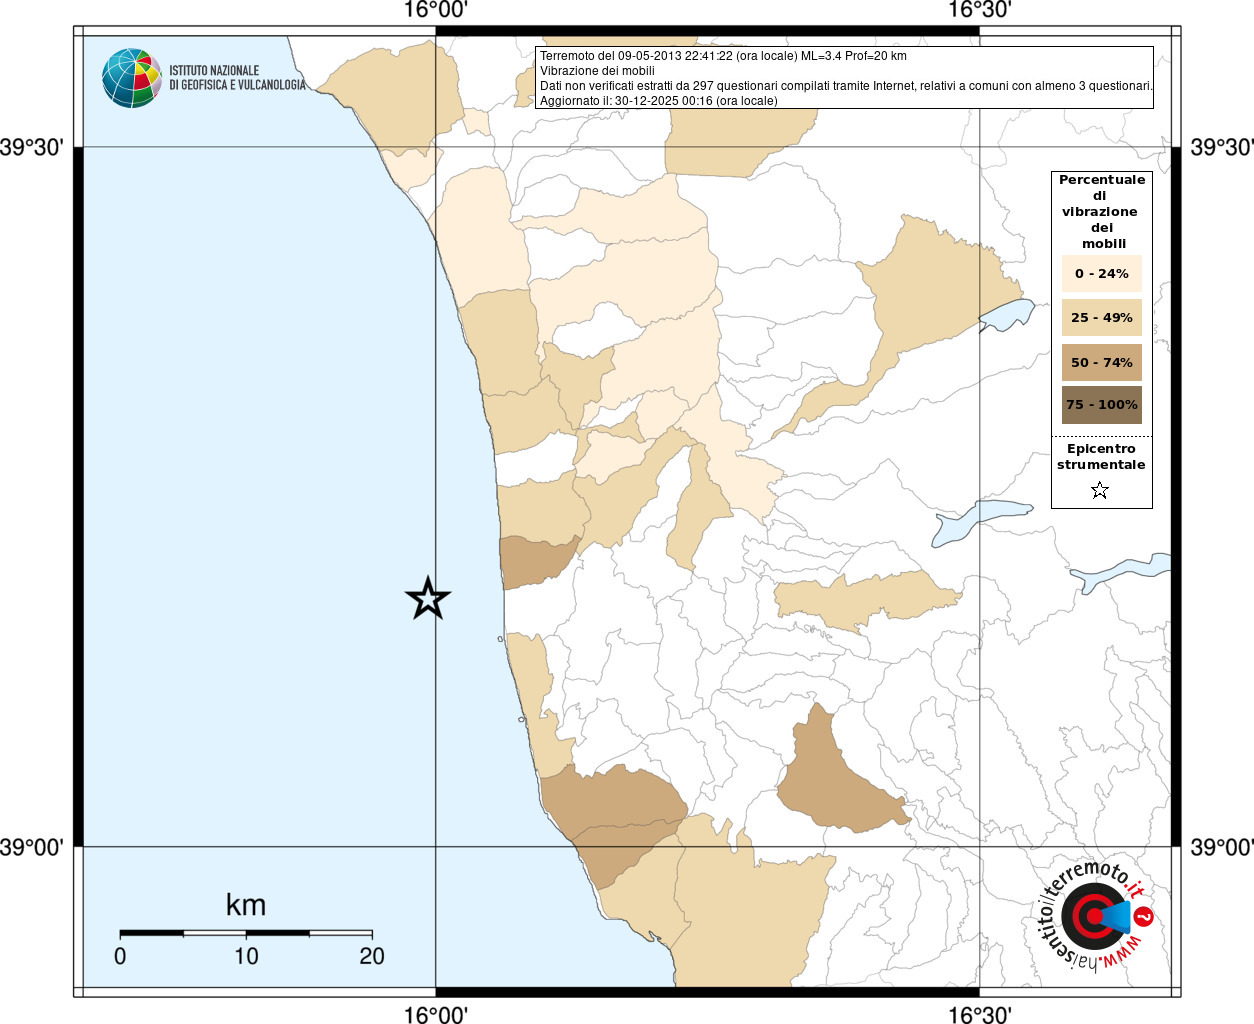This screenshot has width=1254, height=1024.
Task: Click the 'km' scale bar label
Action: [x=245, y=905]
